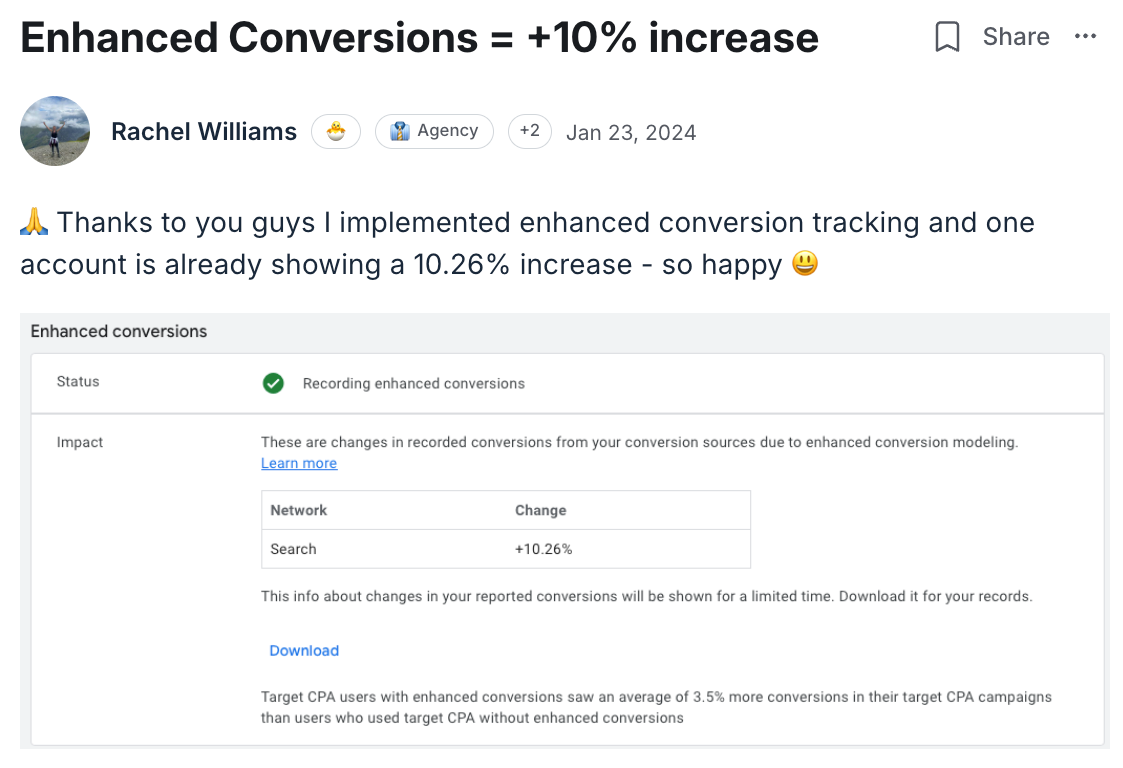The image size is (1123, 768).
Task: Click the bookmark icon to save post
Action: point(946,37)
